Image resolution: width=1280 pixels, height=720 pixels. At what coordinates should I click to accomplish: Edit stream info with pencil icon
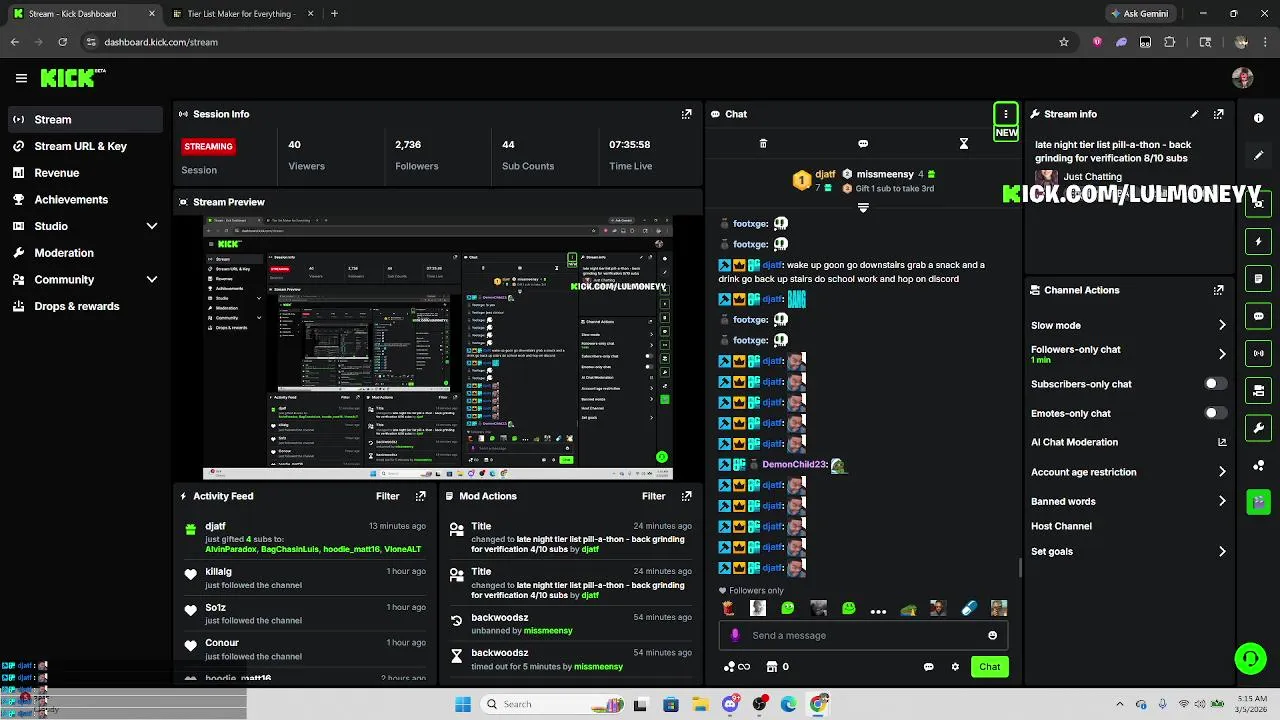point(1194,114)
